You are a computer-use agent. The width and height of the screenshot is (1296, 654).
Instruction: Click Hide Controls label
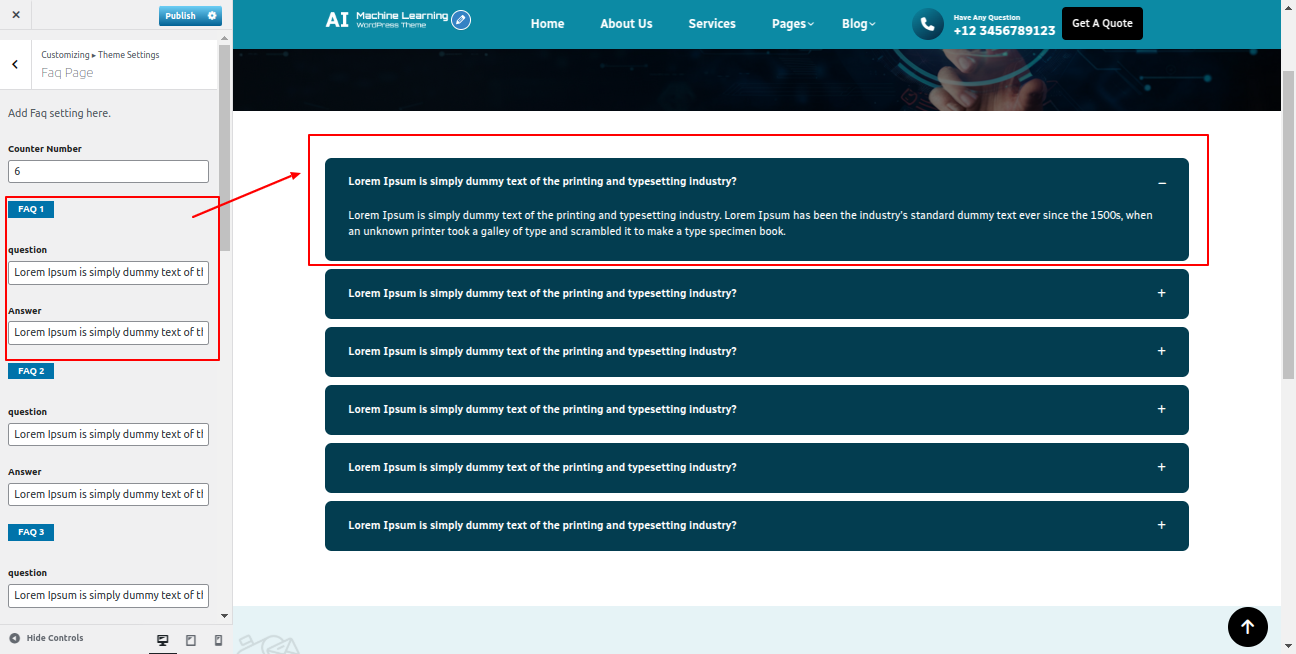pos(55,638)
